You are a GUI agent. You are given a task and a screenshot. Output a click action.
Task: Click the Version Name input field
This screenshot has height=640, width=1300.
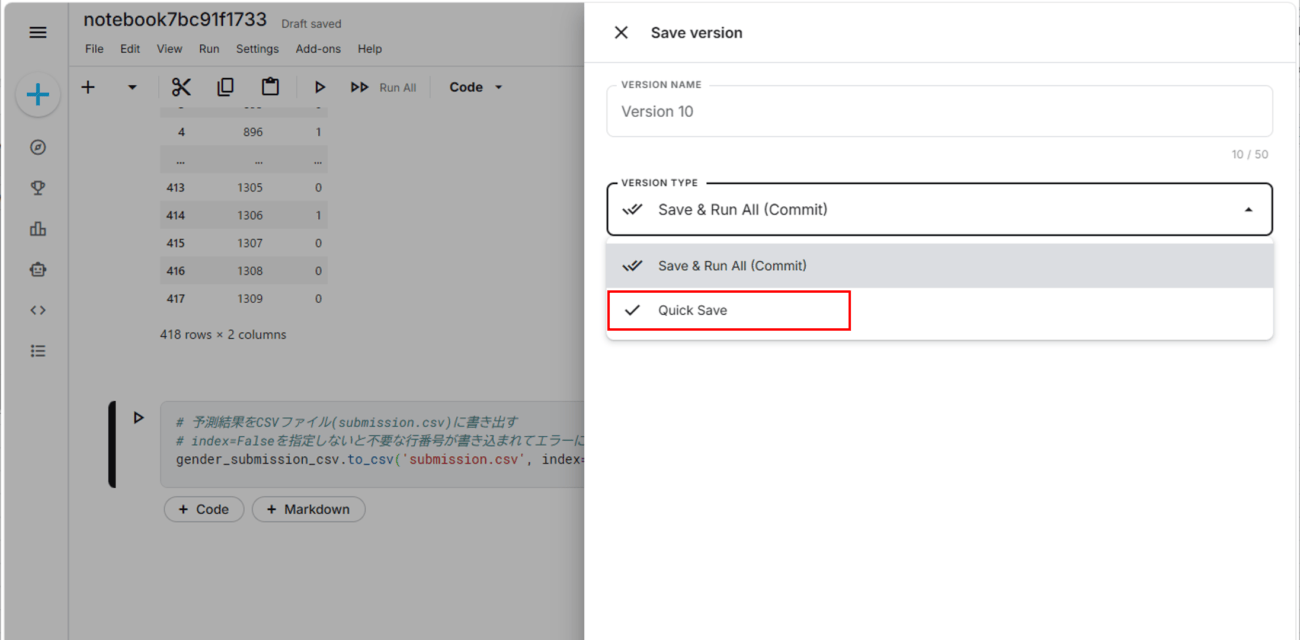click(939, 111)
